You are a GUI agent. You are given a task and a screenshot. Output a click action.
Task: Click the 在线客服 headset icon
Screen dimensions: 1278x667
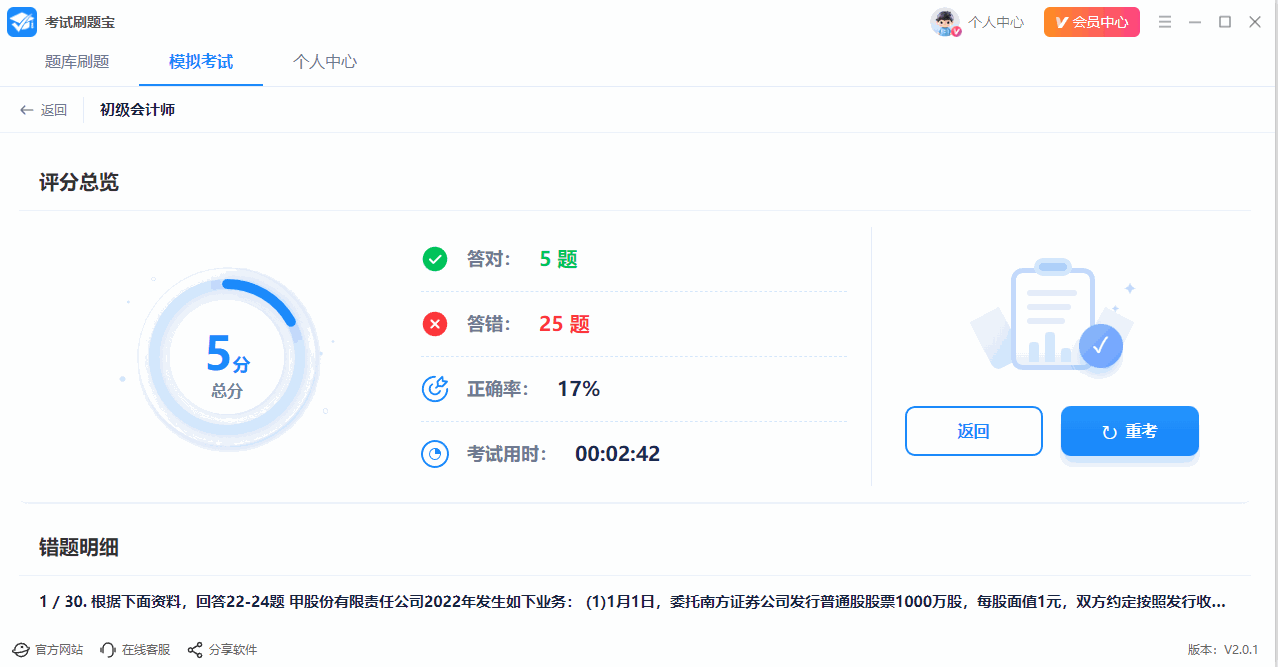(x=108, y=650)
